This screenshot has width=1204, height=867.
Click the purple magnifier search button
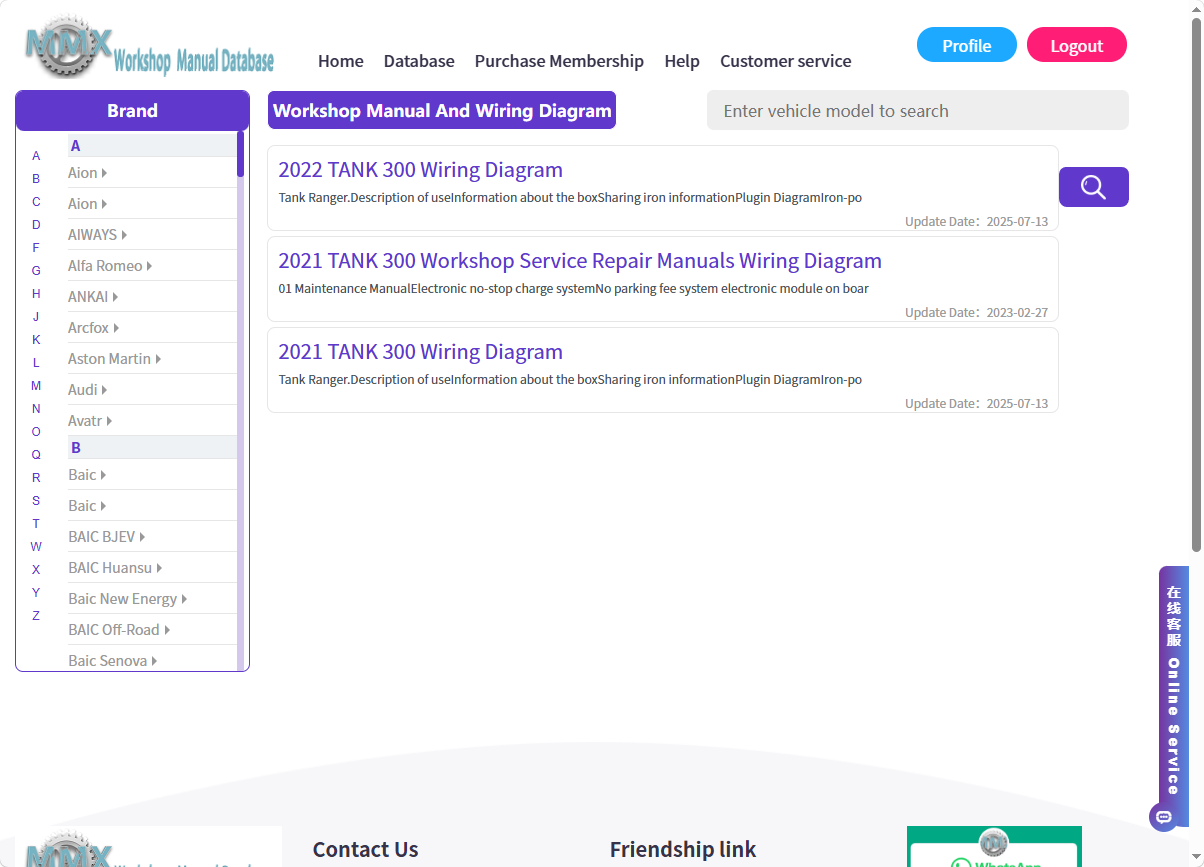[x=1093, y=187]
